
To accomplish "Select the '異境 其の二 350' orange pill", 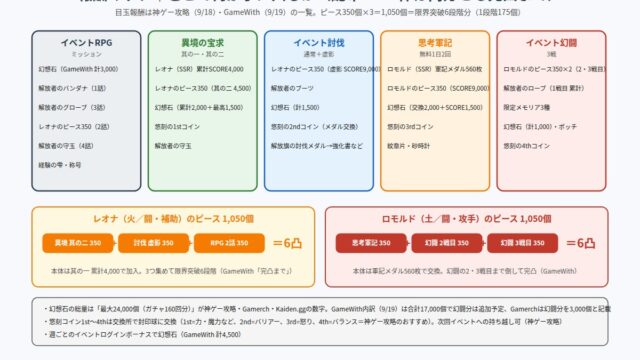I will click(78, 243).
